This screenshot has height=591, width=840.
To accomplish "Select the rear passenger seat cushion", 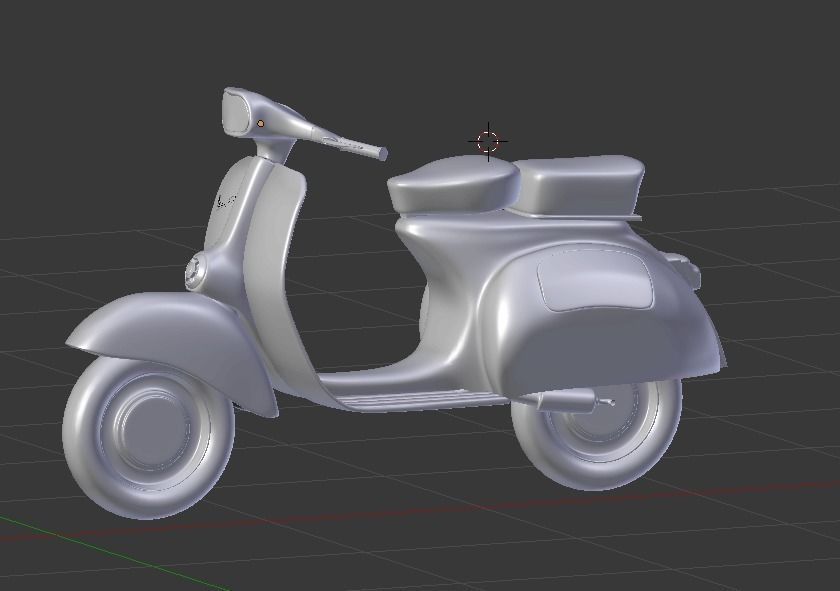I will pyautogui.click(x=580, y=184).
